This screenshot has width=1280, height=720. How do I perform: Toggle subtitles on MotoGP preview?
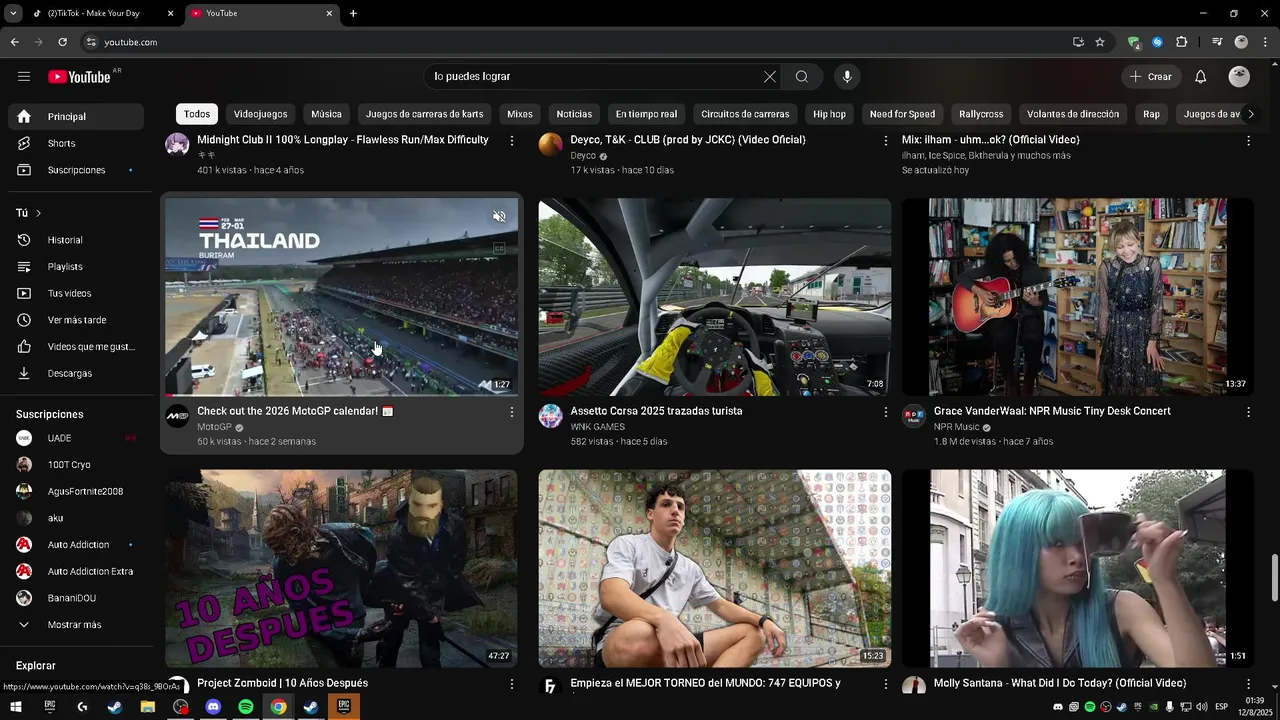coord(499,248)
